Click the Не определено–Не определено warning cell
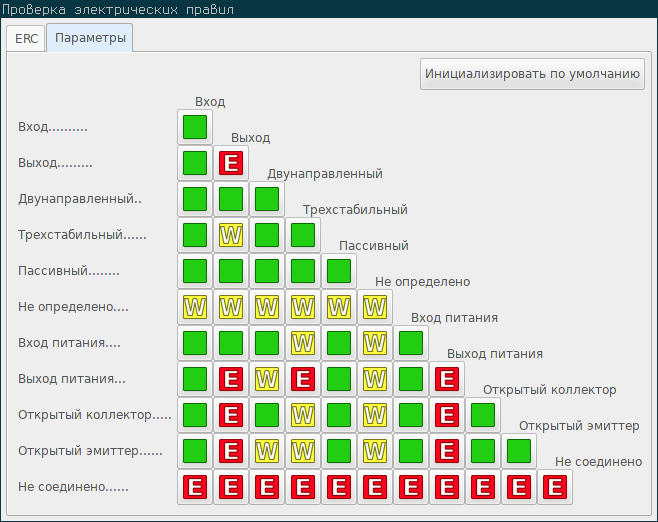The image size is (658, 522). pos(375,307)
